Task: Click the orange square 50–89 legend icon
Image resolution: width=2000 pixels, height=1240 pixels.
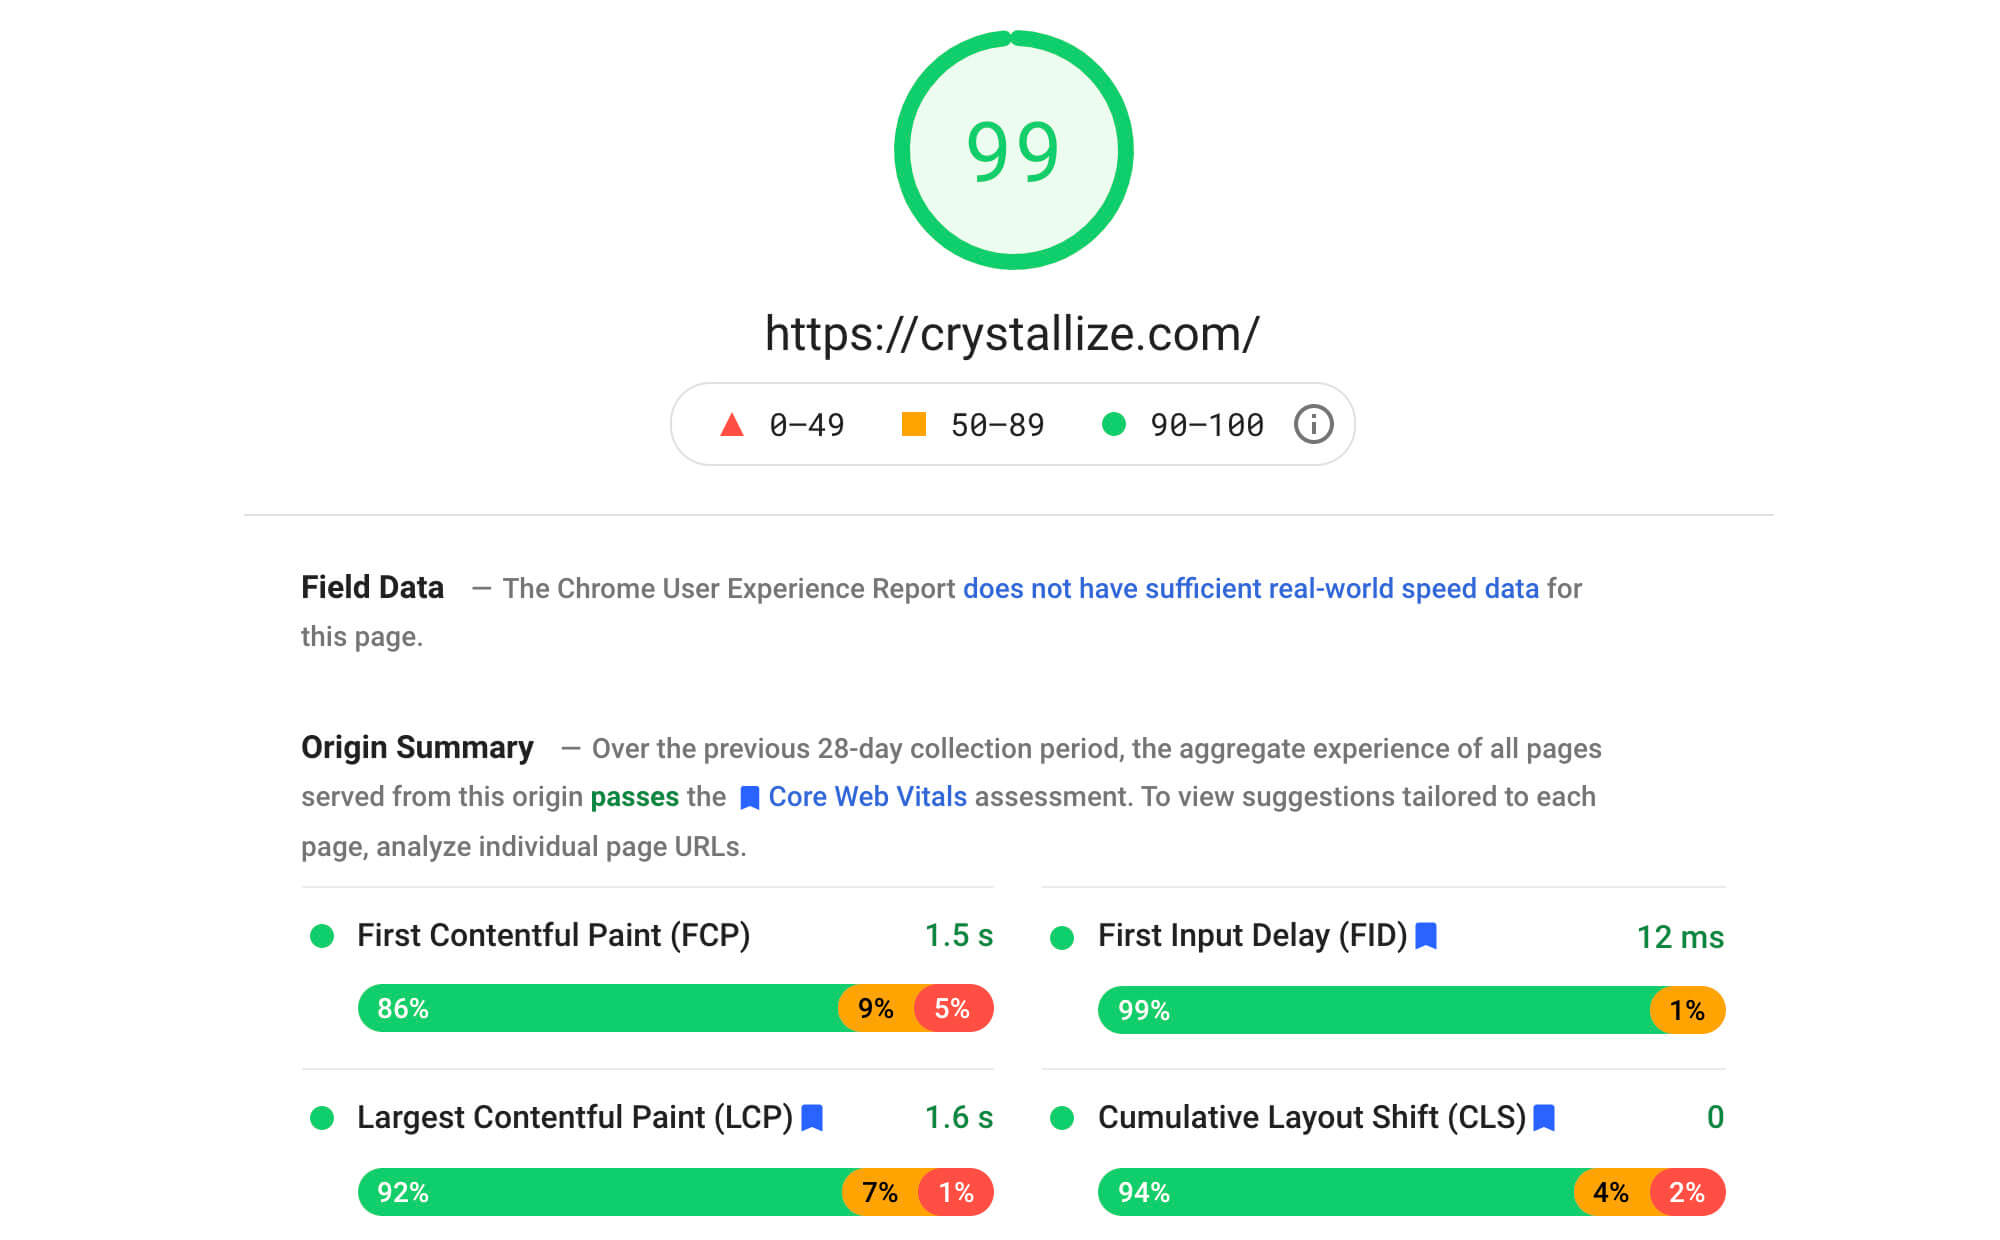Action: click(x=913, y=424)
